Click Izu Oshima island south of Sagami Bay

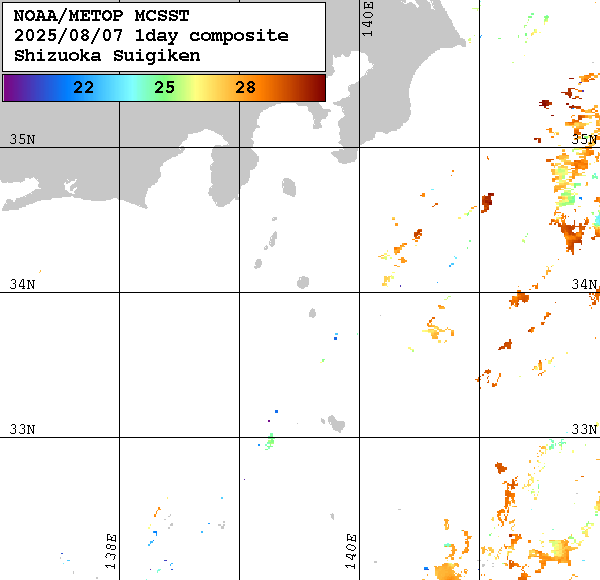(x=289, y=187)
